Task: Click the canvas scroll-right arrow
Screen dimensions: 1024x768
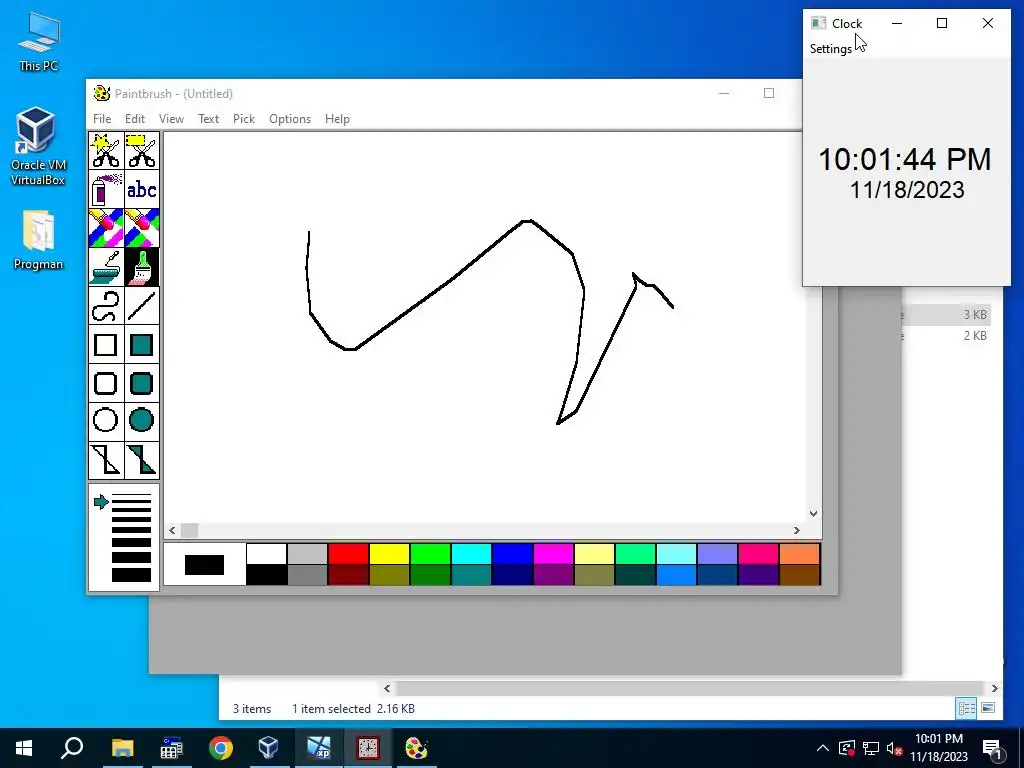Action: point(797,530)
